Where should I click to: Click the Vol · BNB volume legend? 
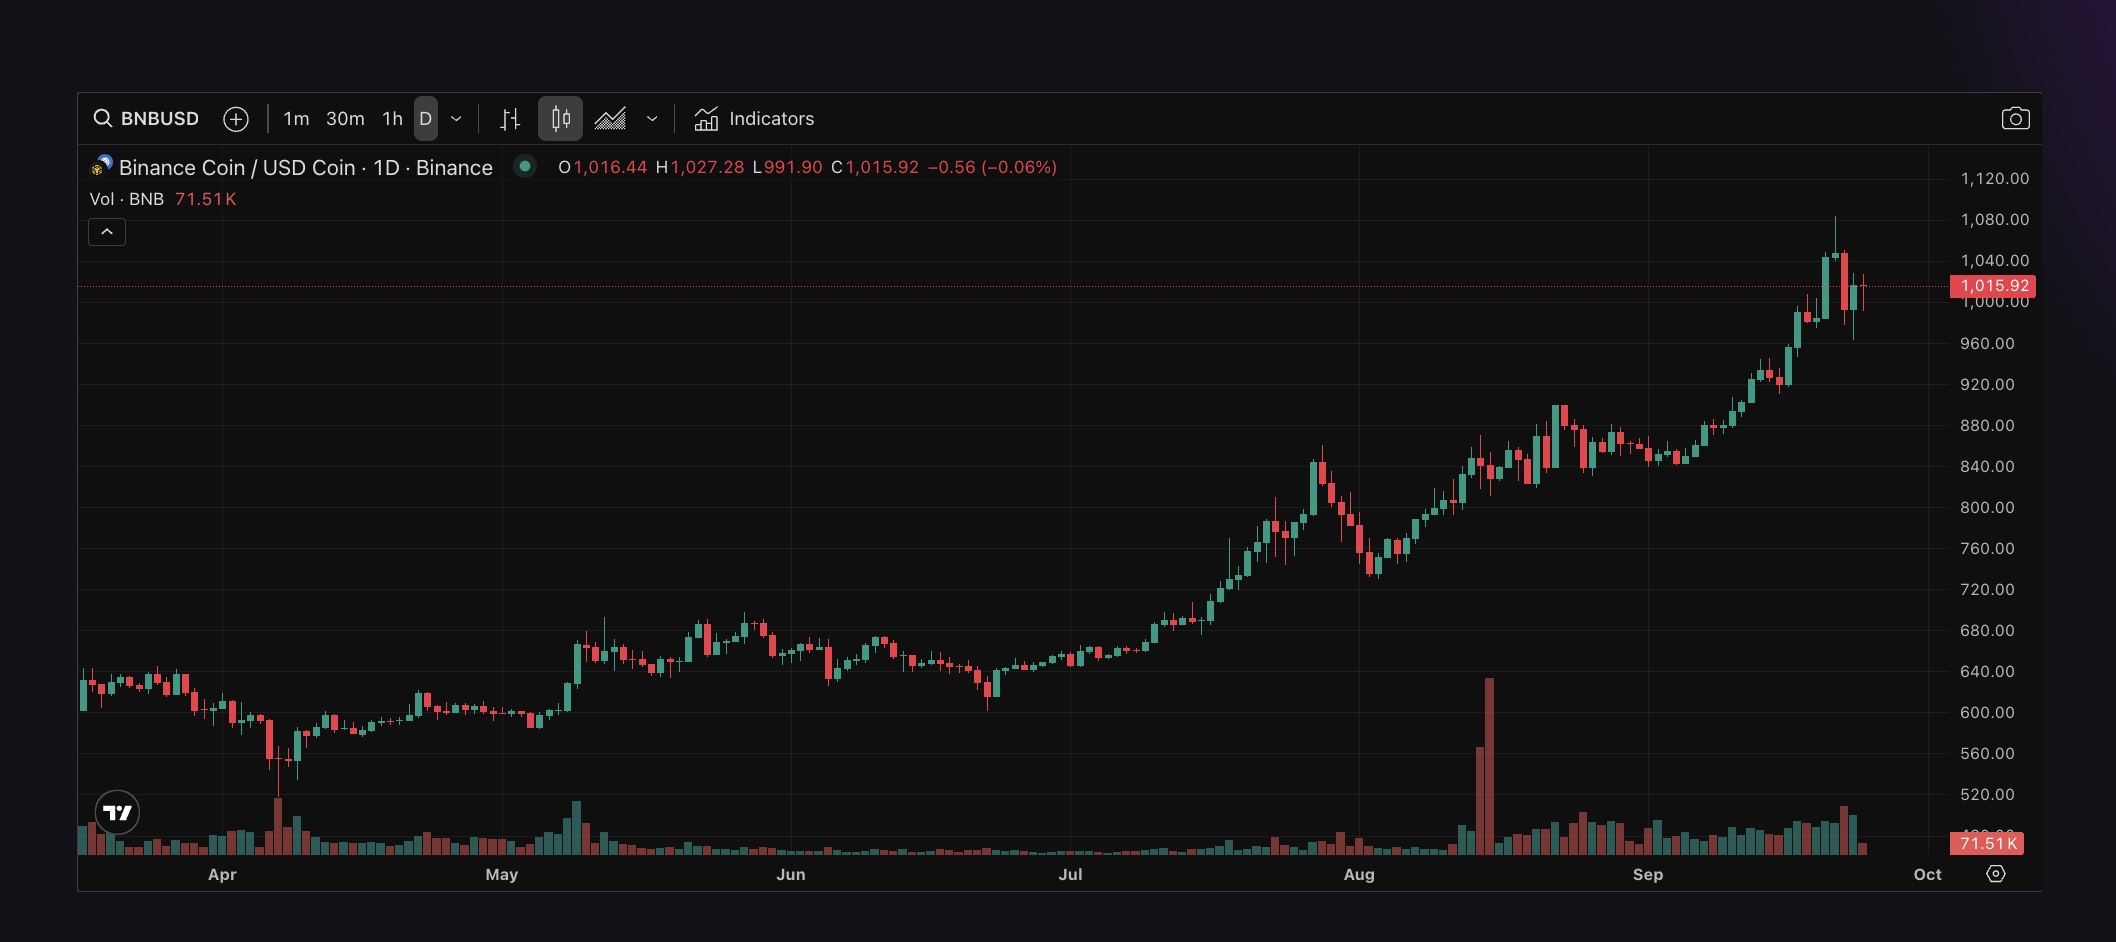pyautogui.click(x=127, y=199)
